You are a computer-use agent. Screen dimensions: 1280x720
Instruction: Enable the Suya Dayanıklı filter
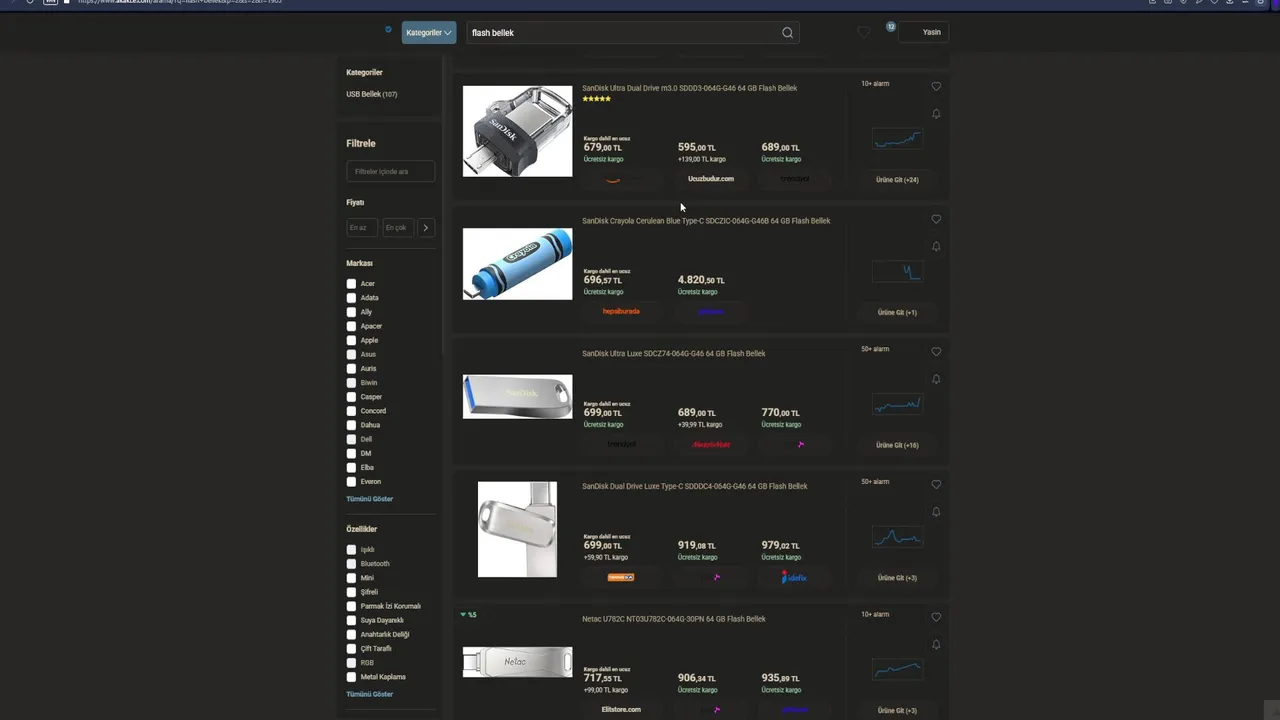coord(351,620)
